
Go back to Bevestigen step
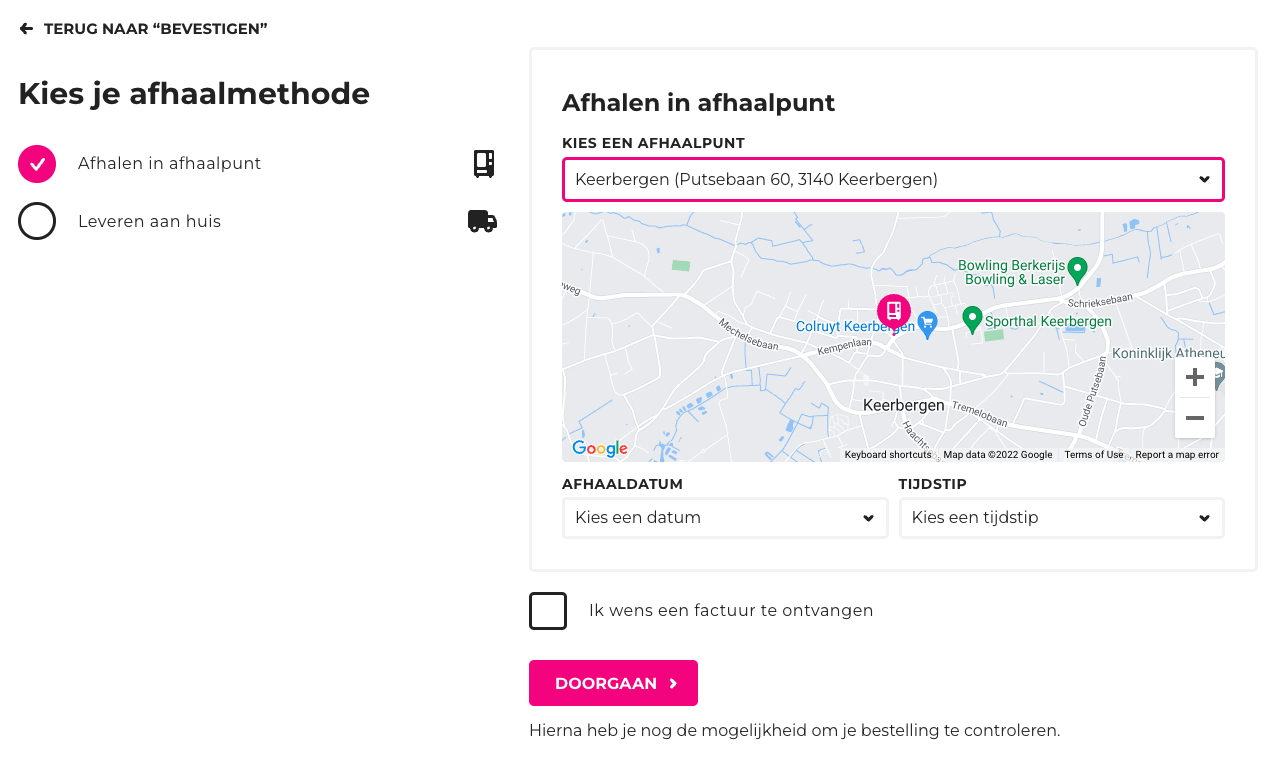[144, 29]
